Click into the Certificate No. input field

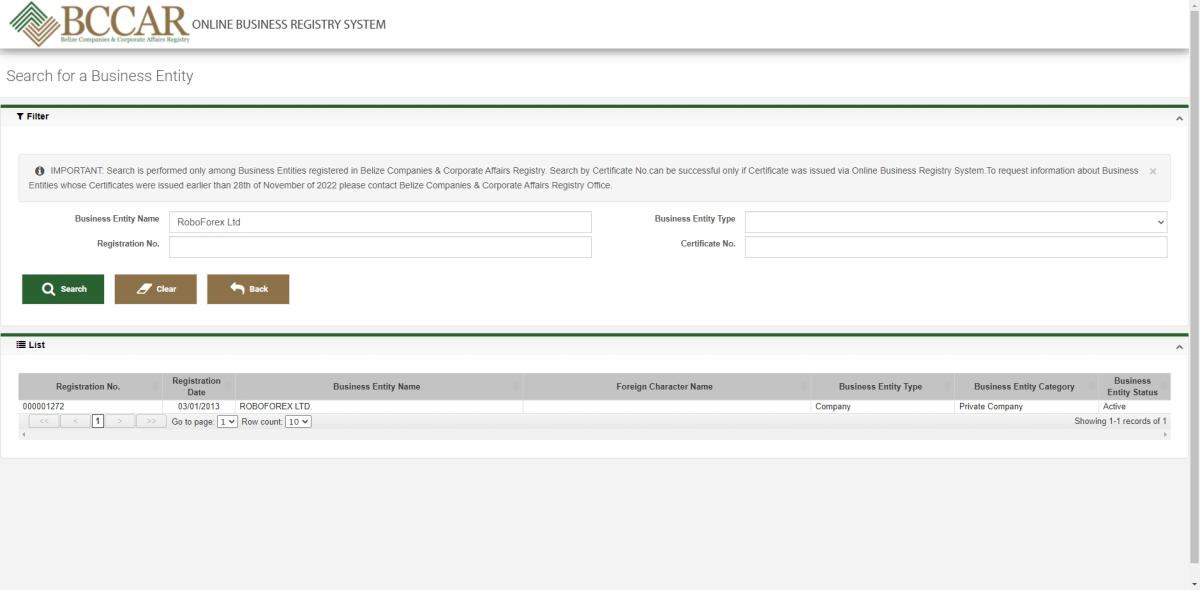click(955, 247)
